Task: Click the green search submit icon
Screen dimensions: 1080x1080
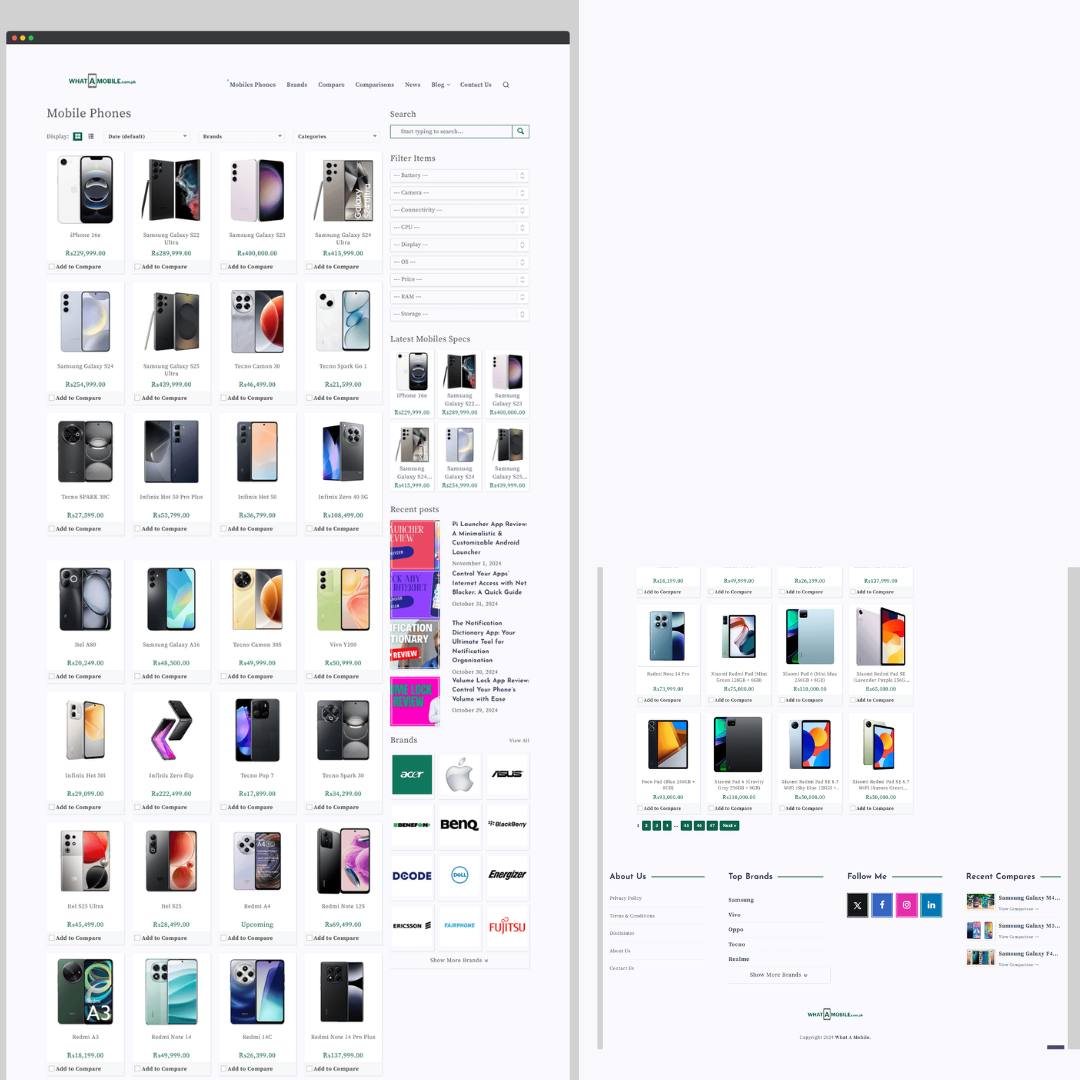Action: pos(521,132)
